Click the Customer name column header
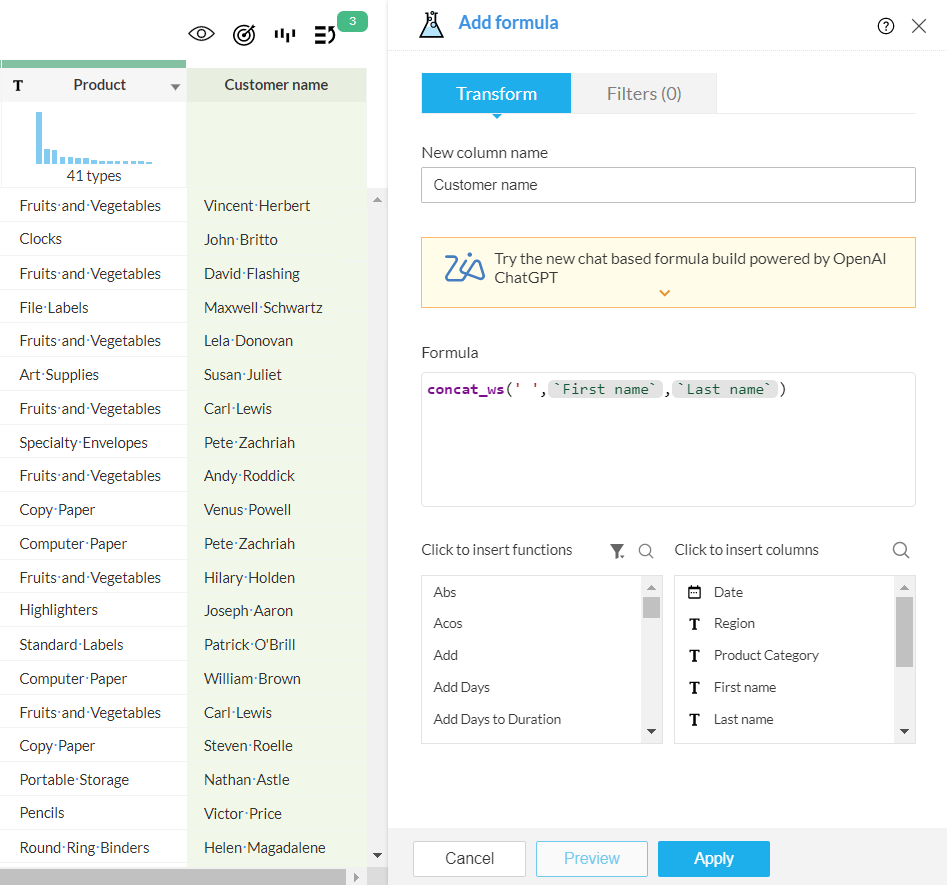This screenshot has height=885, width=947. (x=277, y=85)
